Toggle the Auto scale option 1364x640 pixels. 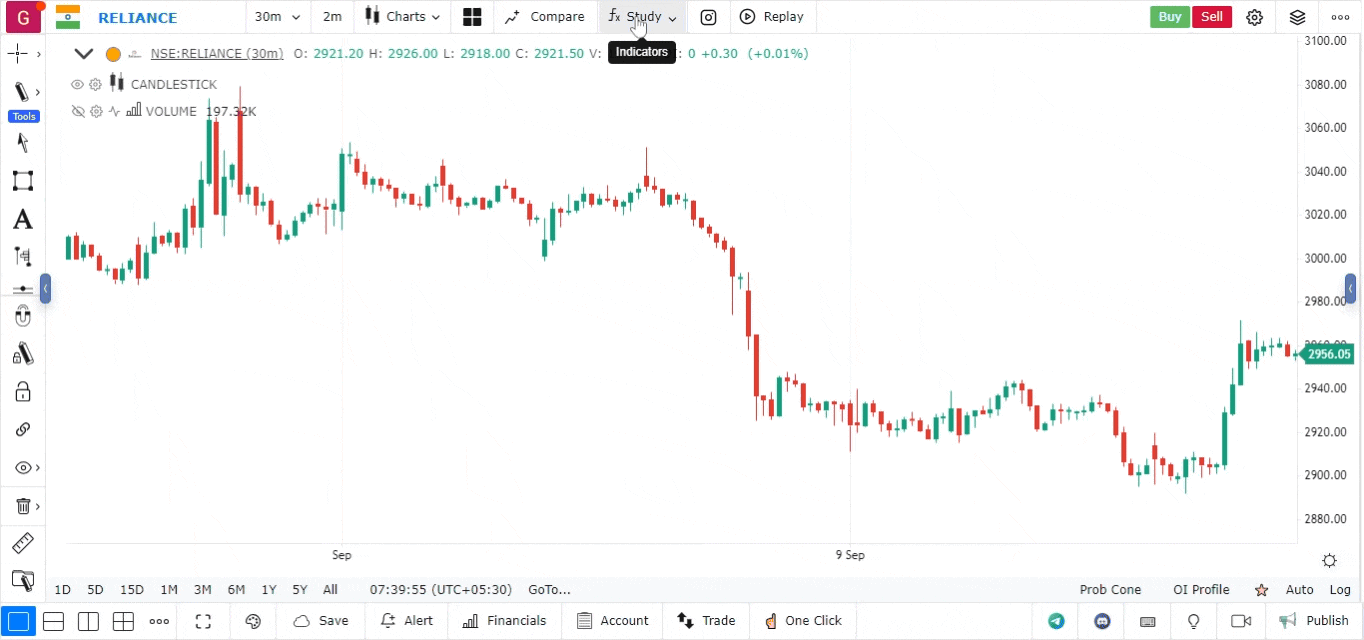(1299, 590)
